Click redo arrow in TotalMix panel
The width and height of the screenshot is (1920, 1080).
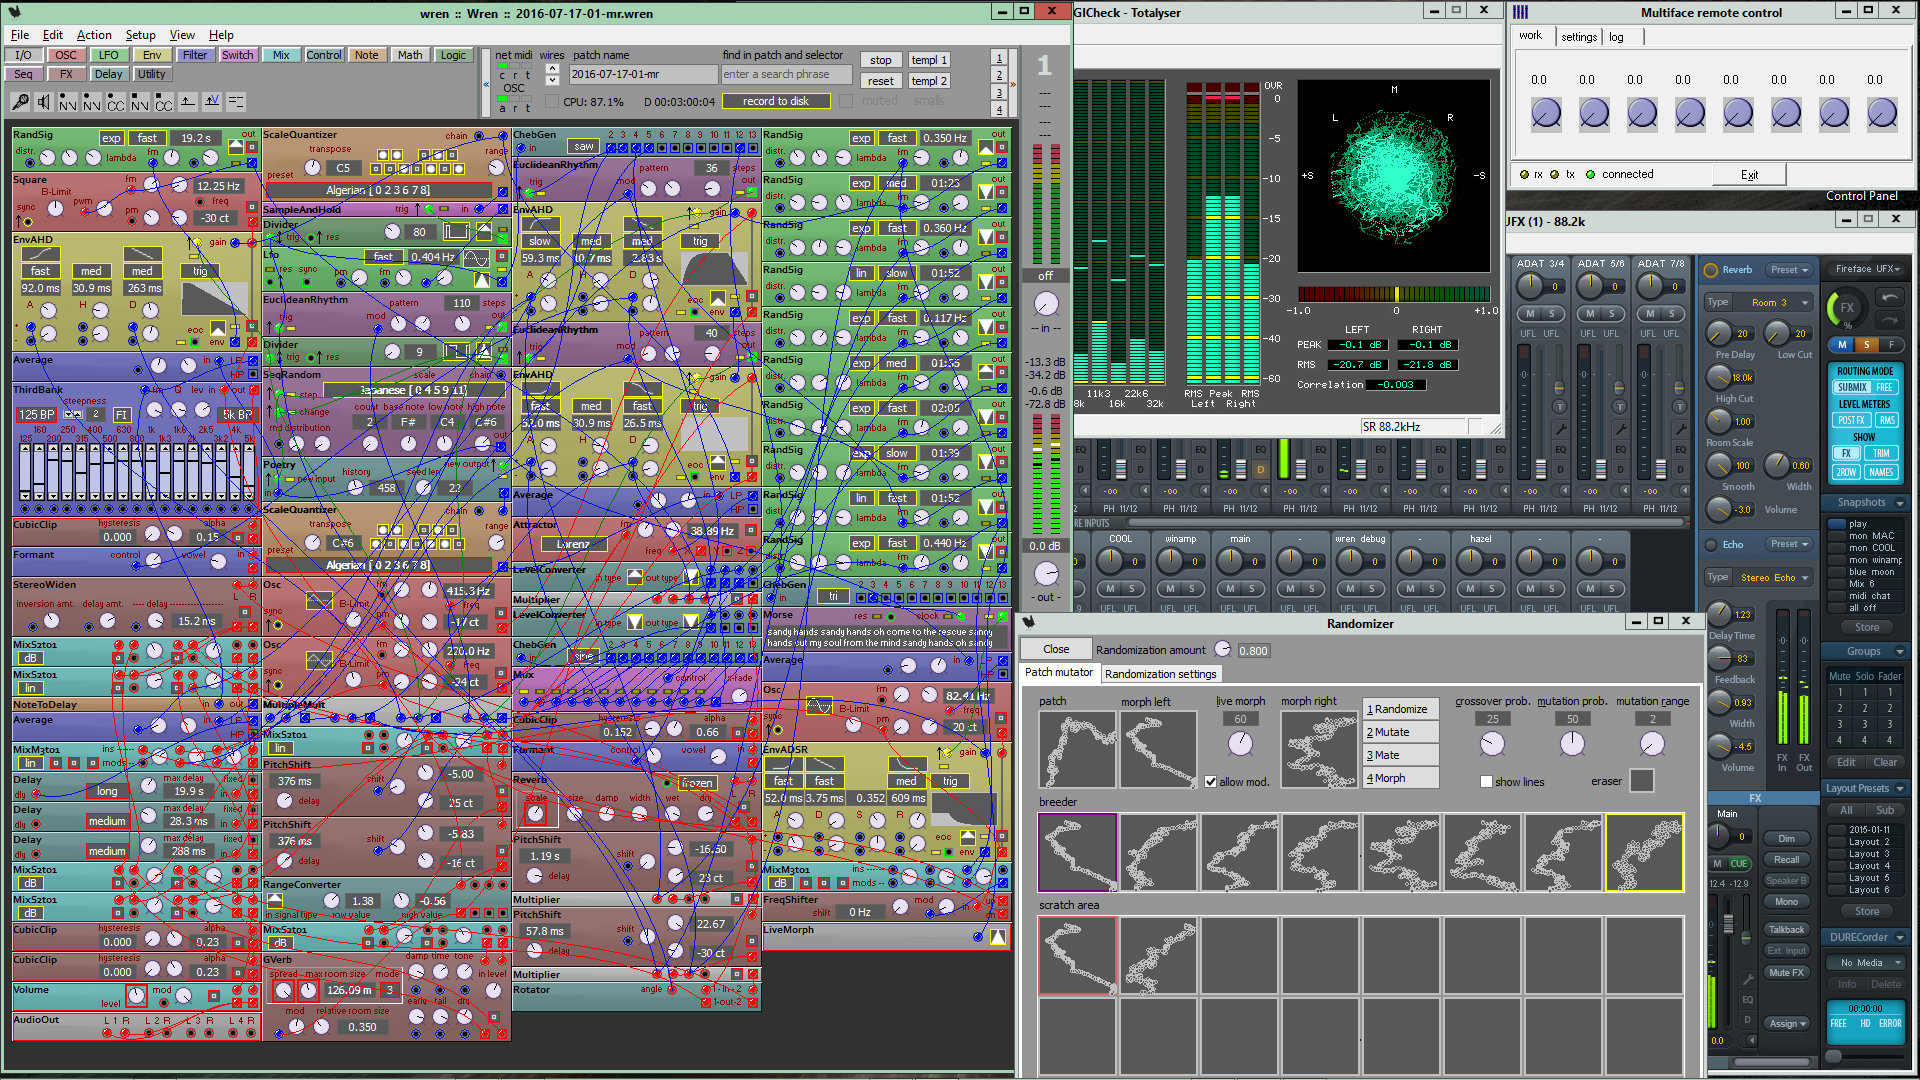(x=1889, y=320)
